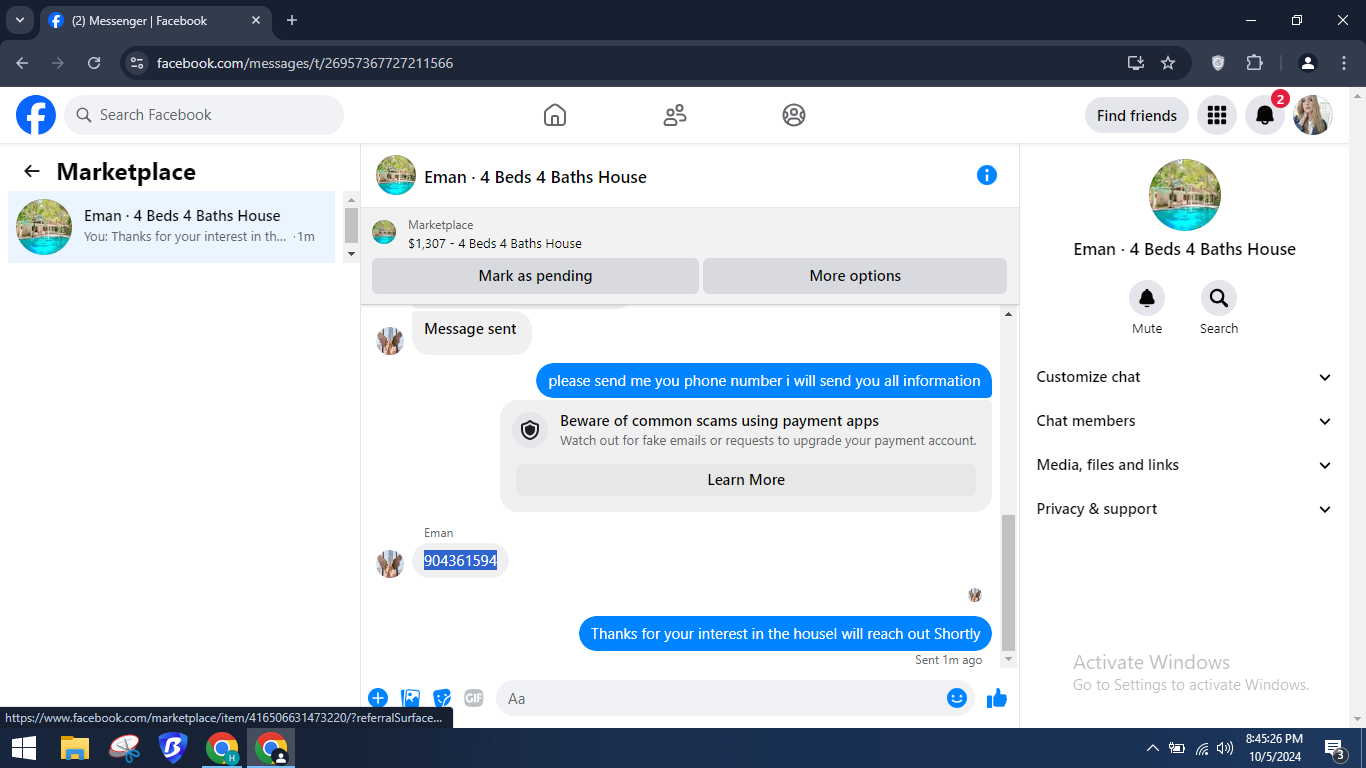Attach a photo with the image icon

pyautogui.click(x=410, y=698)
